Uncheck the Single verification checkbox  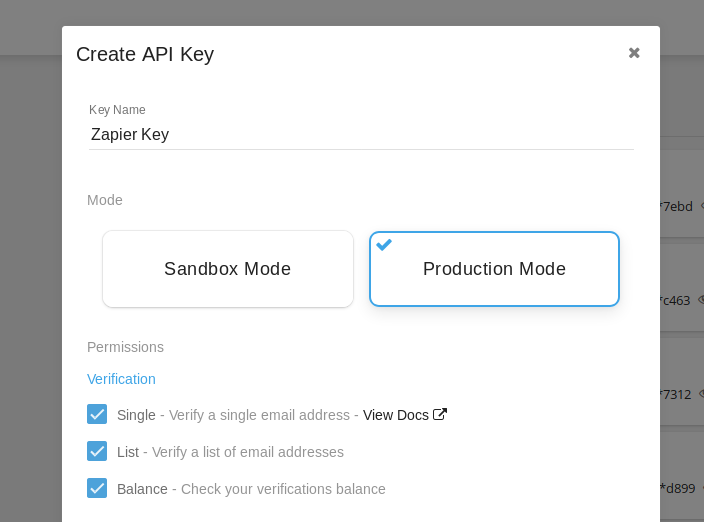97,414
